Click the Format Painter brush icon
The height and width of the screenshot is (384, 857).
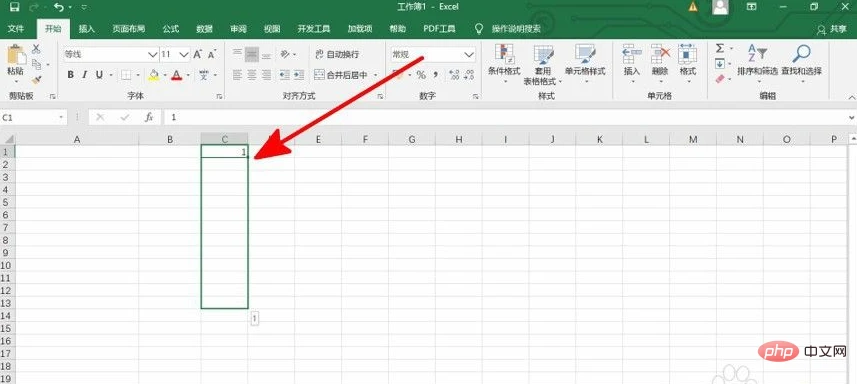pyautogui.click(x=37, y=80)
